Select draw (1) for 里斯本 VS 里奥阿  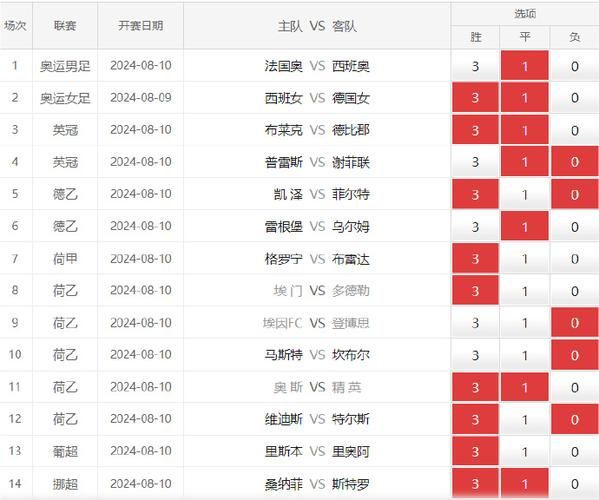(525, 452)
